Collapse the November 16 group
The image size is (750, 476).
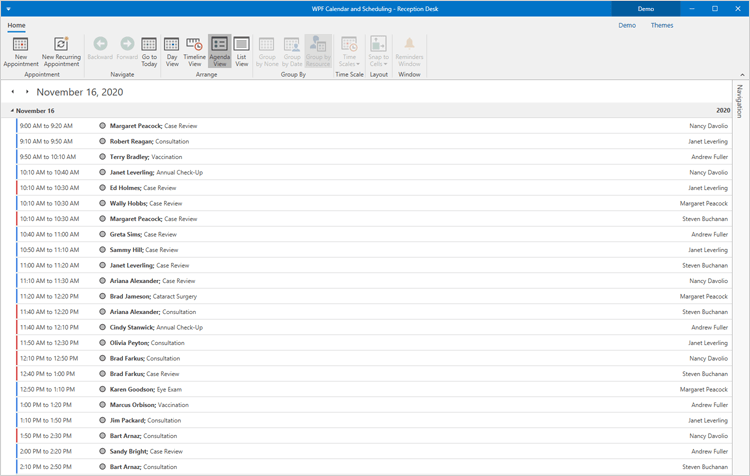pos(12,110)
